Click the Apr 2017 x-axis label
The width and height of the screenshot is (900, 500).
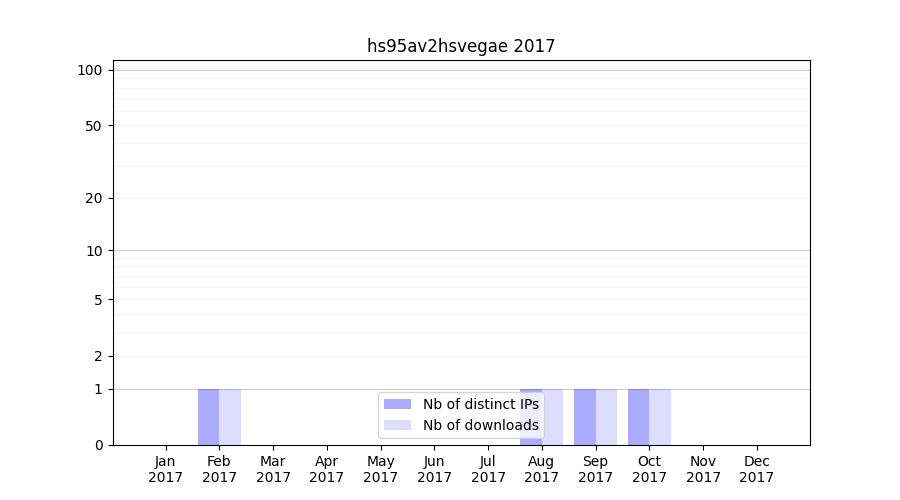pos(327,469)
